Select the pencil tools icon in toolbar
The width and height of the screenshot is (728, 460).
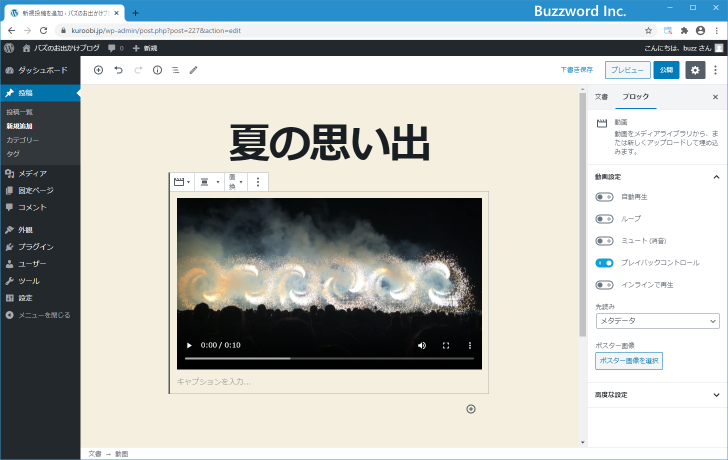tap(194, 70)
